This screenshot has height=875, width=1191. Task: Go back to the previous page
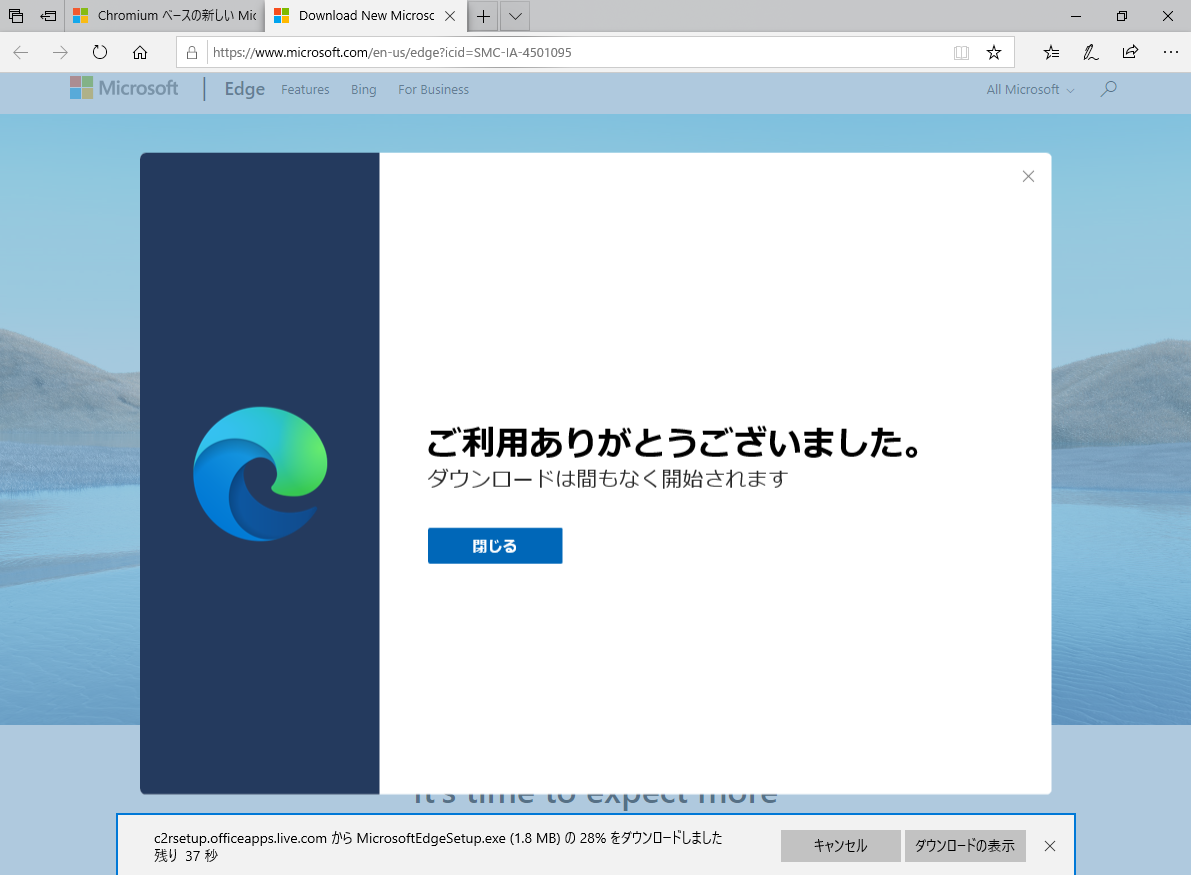(x=20, y=52)
